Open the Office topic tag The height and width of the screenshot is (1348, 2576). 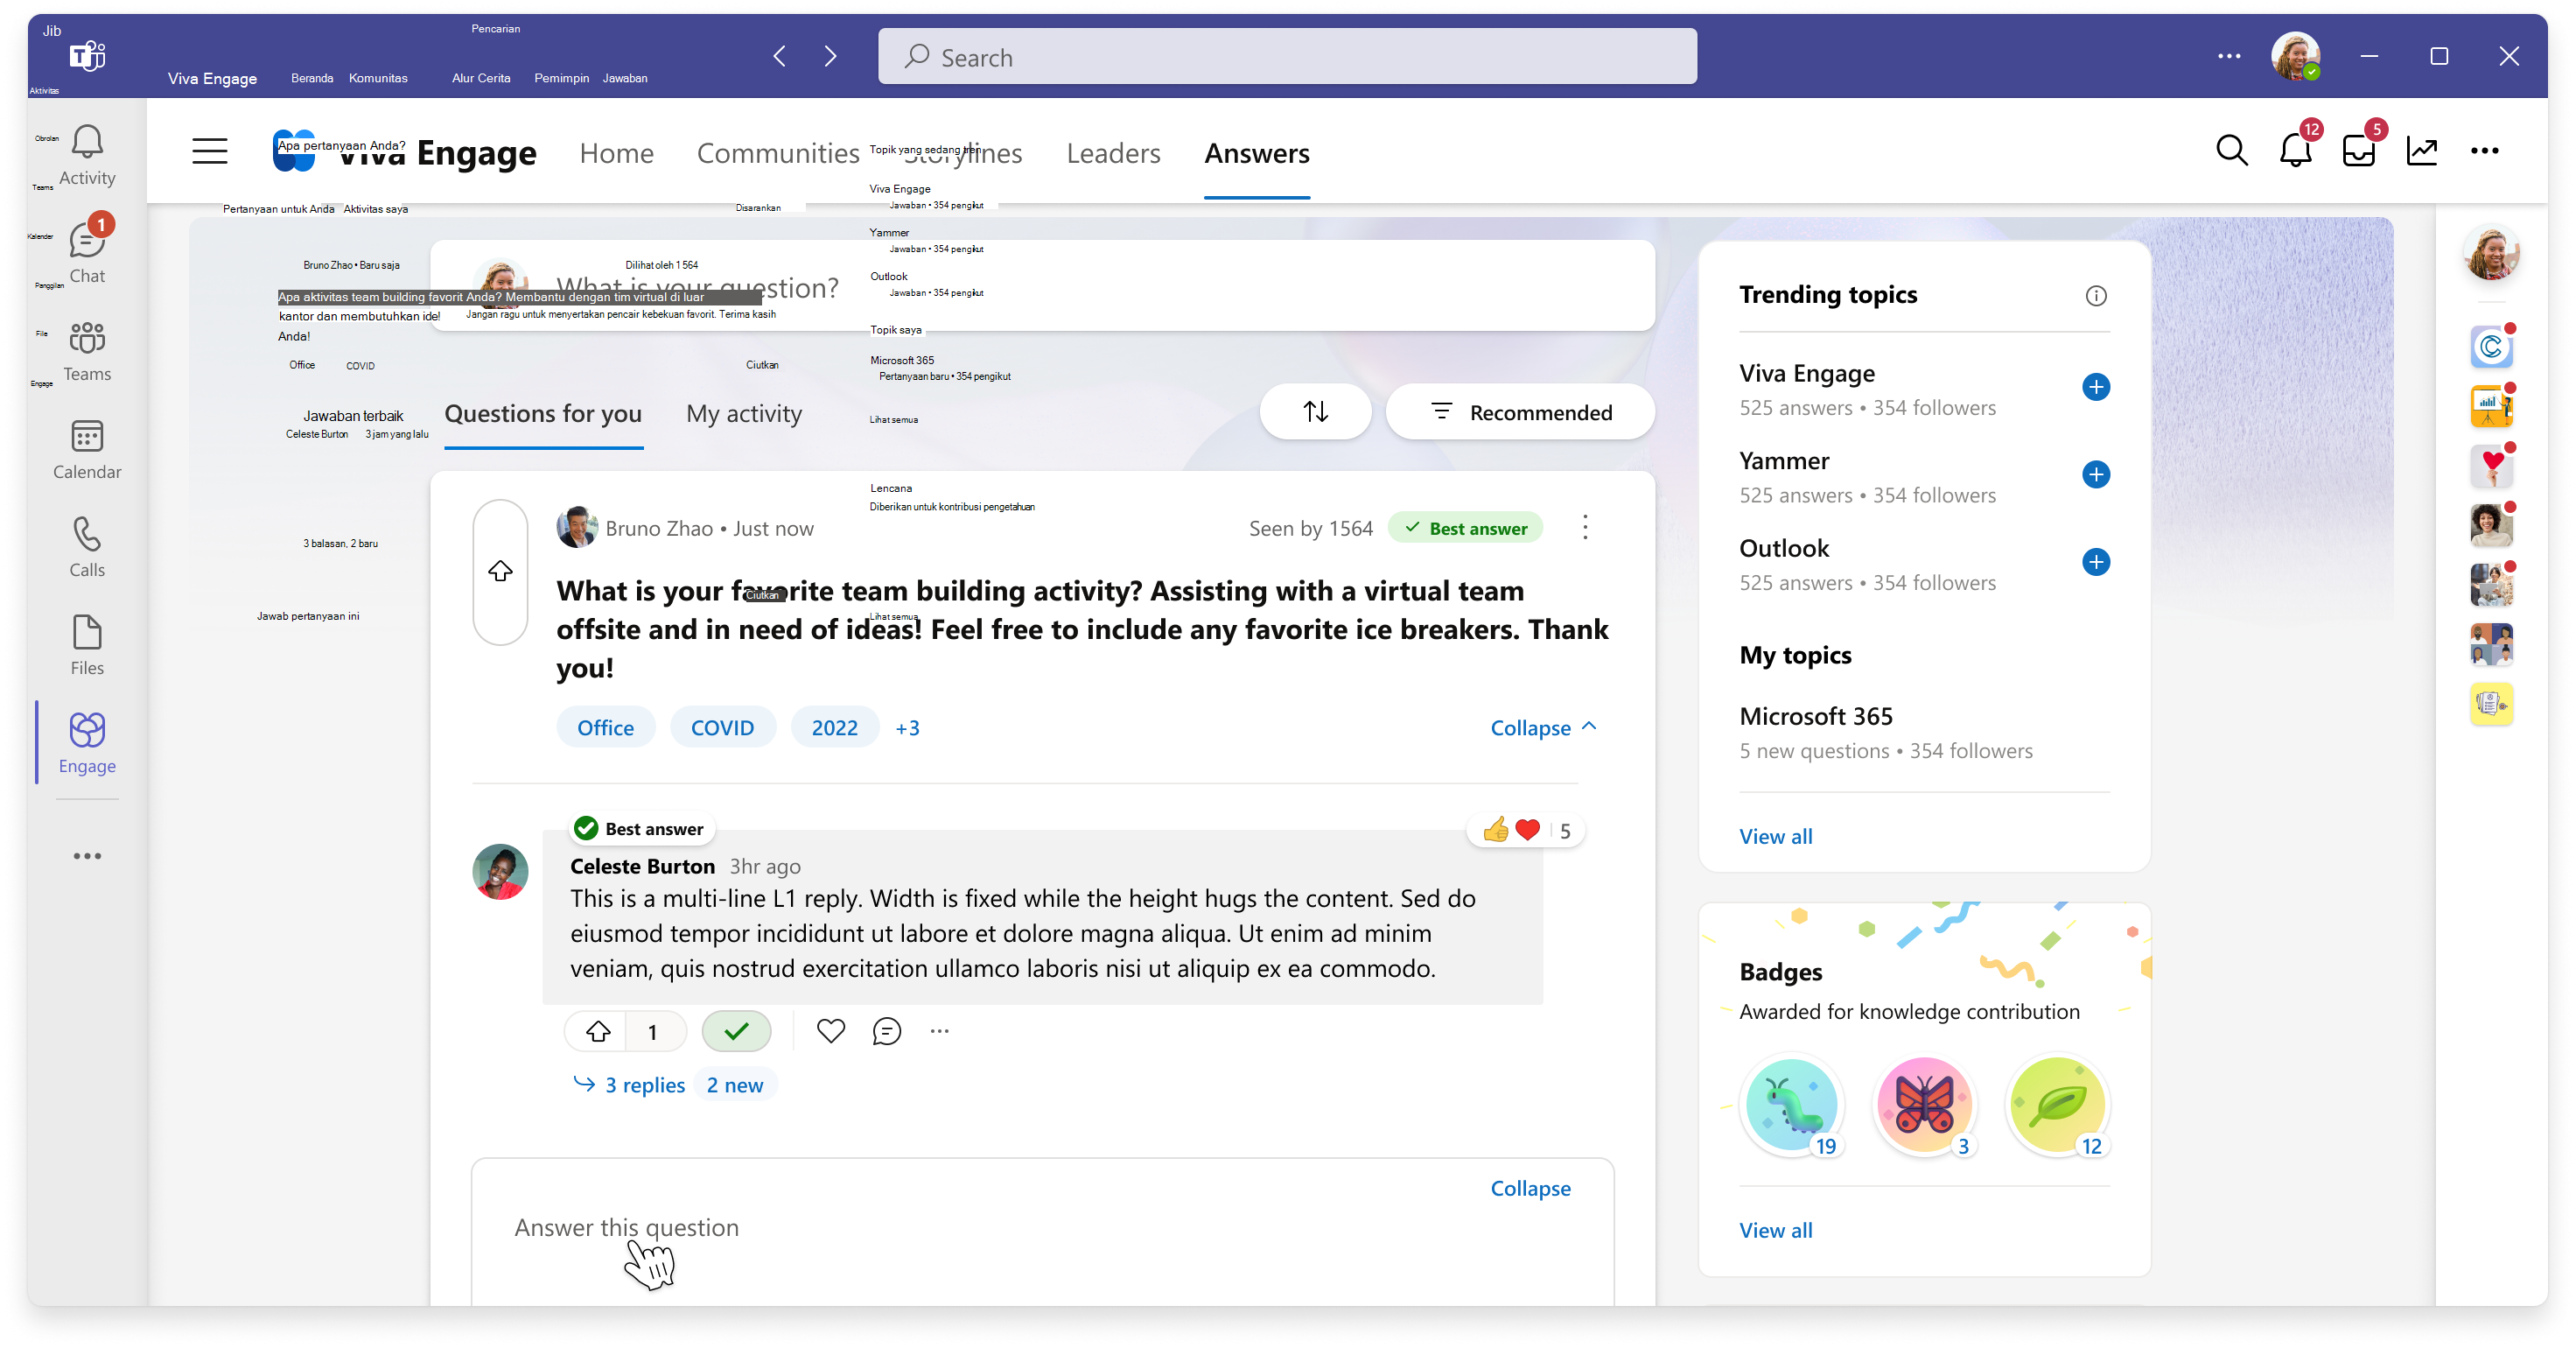coord(605,728)
